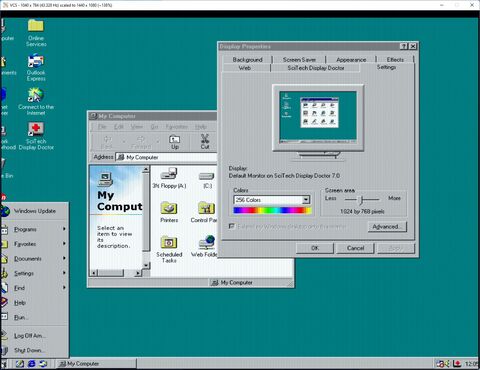The width and height of the screenshot is (480, 370).
Task: Click the Windows Update globe icon
Action: coord(5,211)
